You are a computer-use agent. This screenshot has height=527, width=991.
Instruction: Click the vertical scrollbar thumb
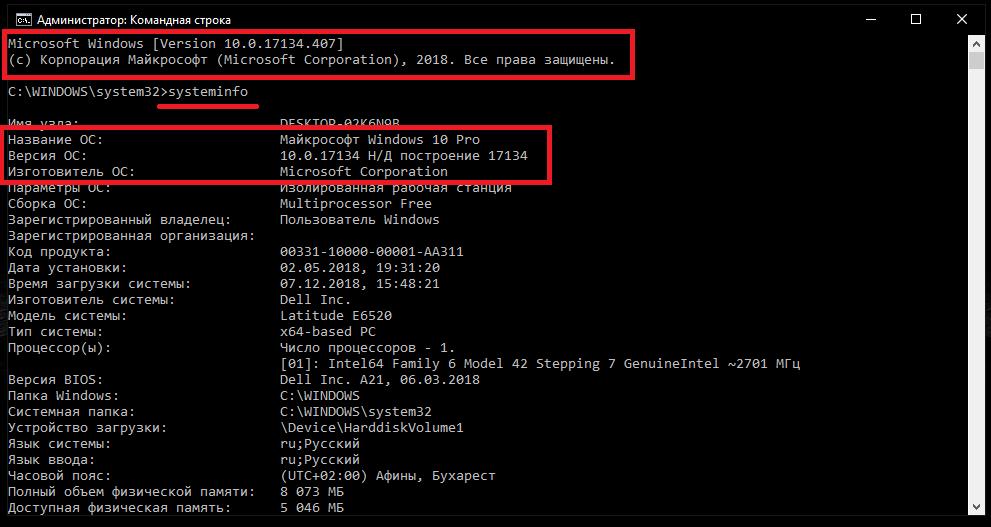(977, 61)
